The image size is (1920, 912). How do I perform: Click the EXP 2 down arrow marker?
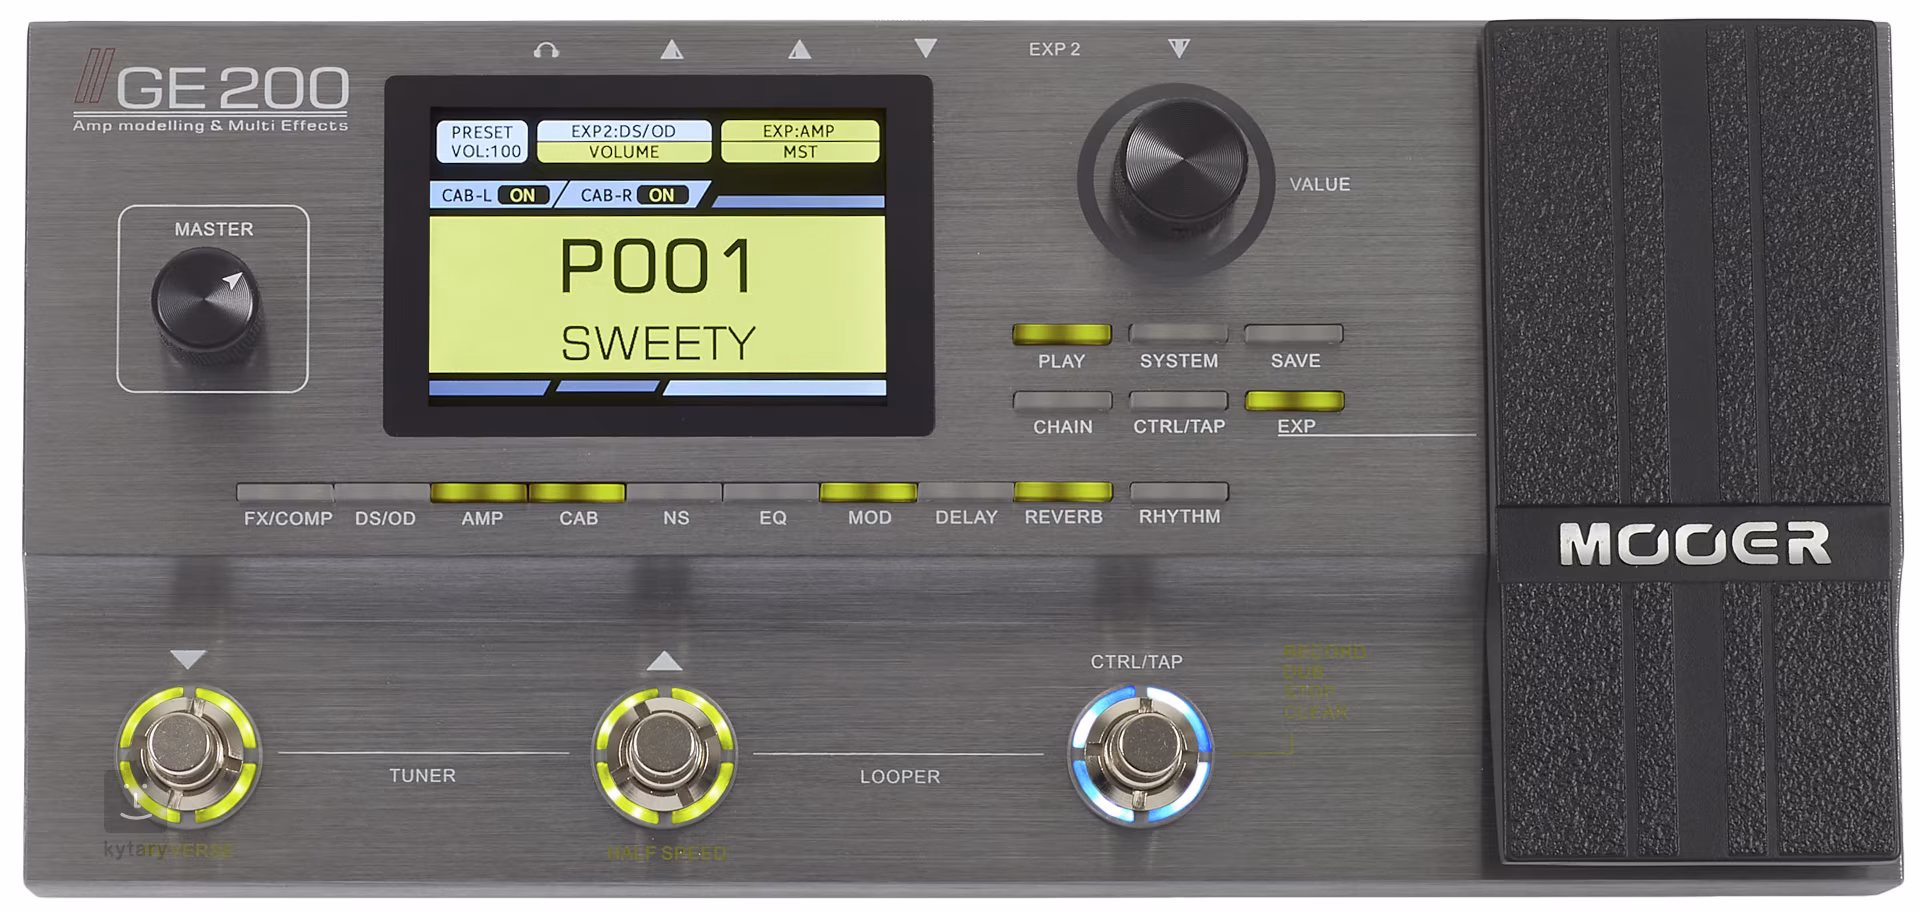pyautogui.click(x=1179, y=48)
